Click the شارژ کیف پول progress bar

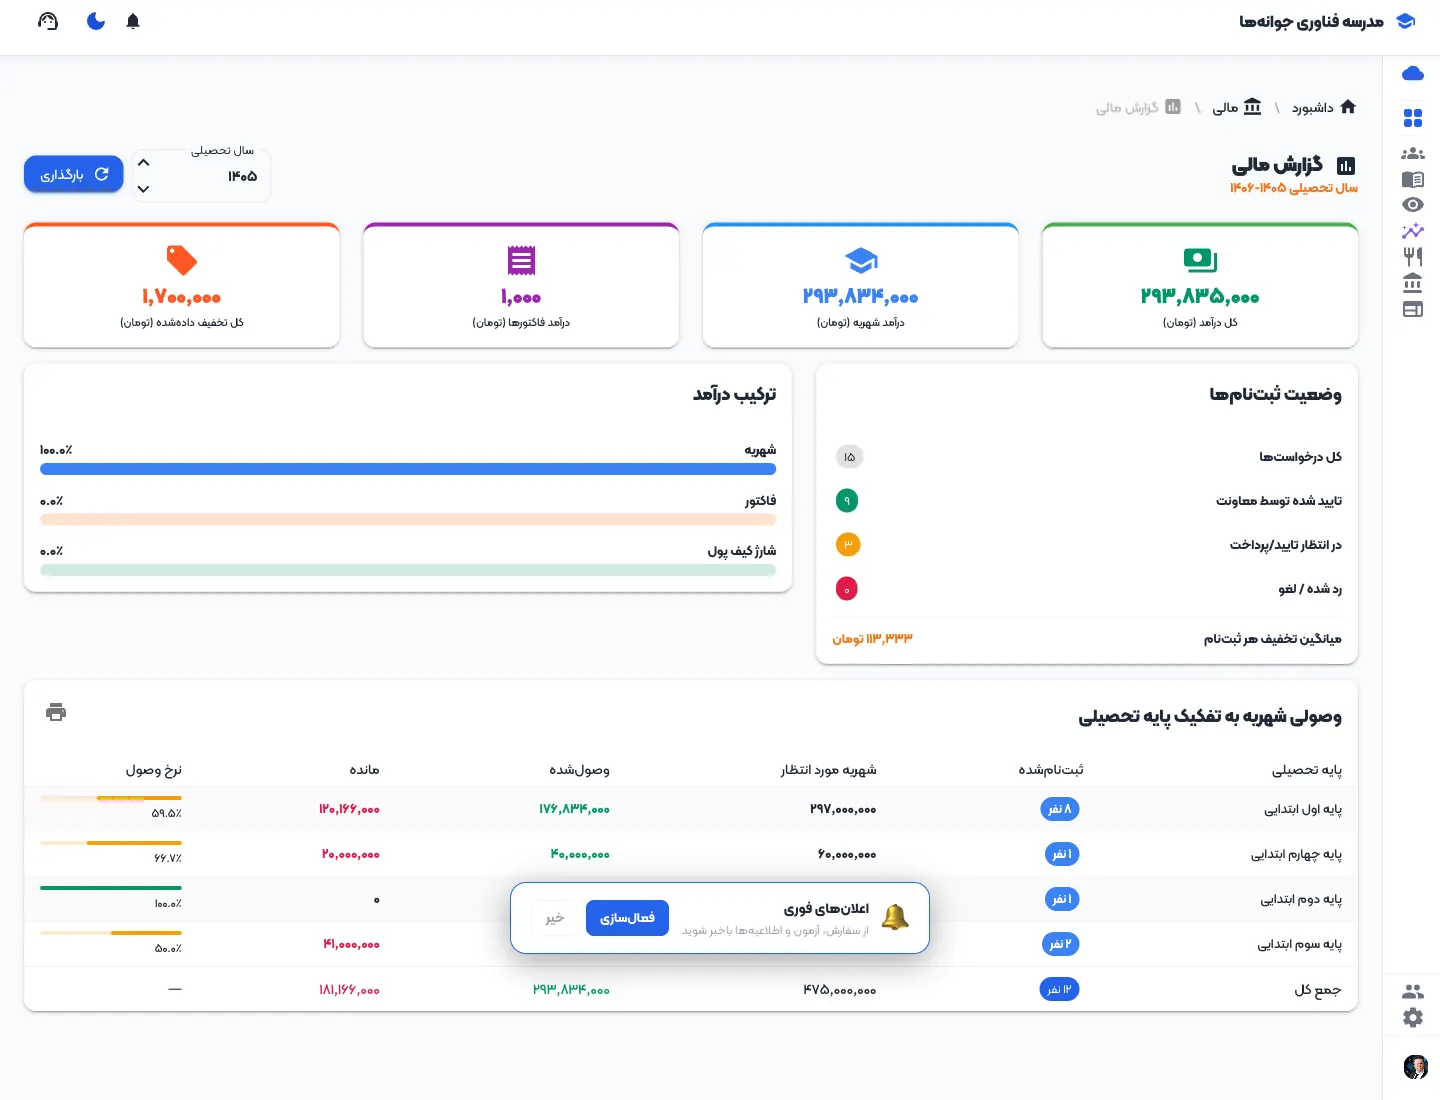pyautogui.click(x=408, y=570)
